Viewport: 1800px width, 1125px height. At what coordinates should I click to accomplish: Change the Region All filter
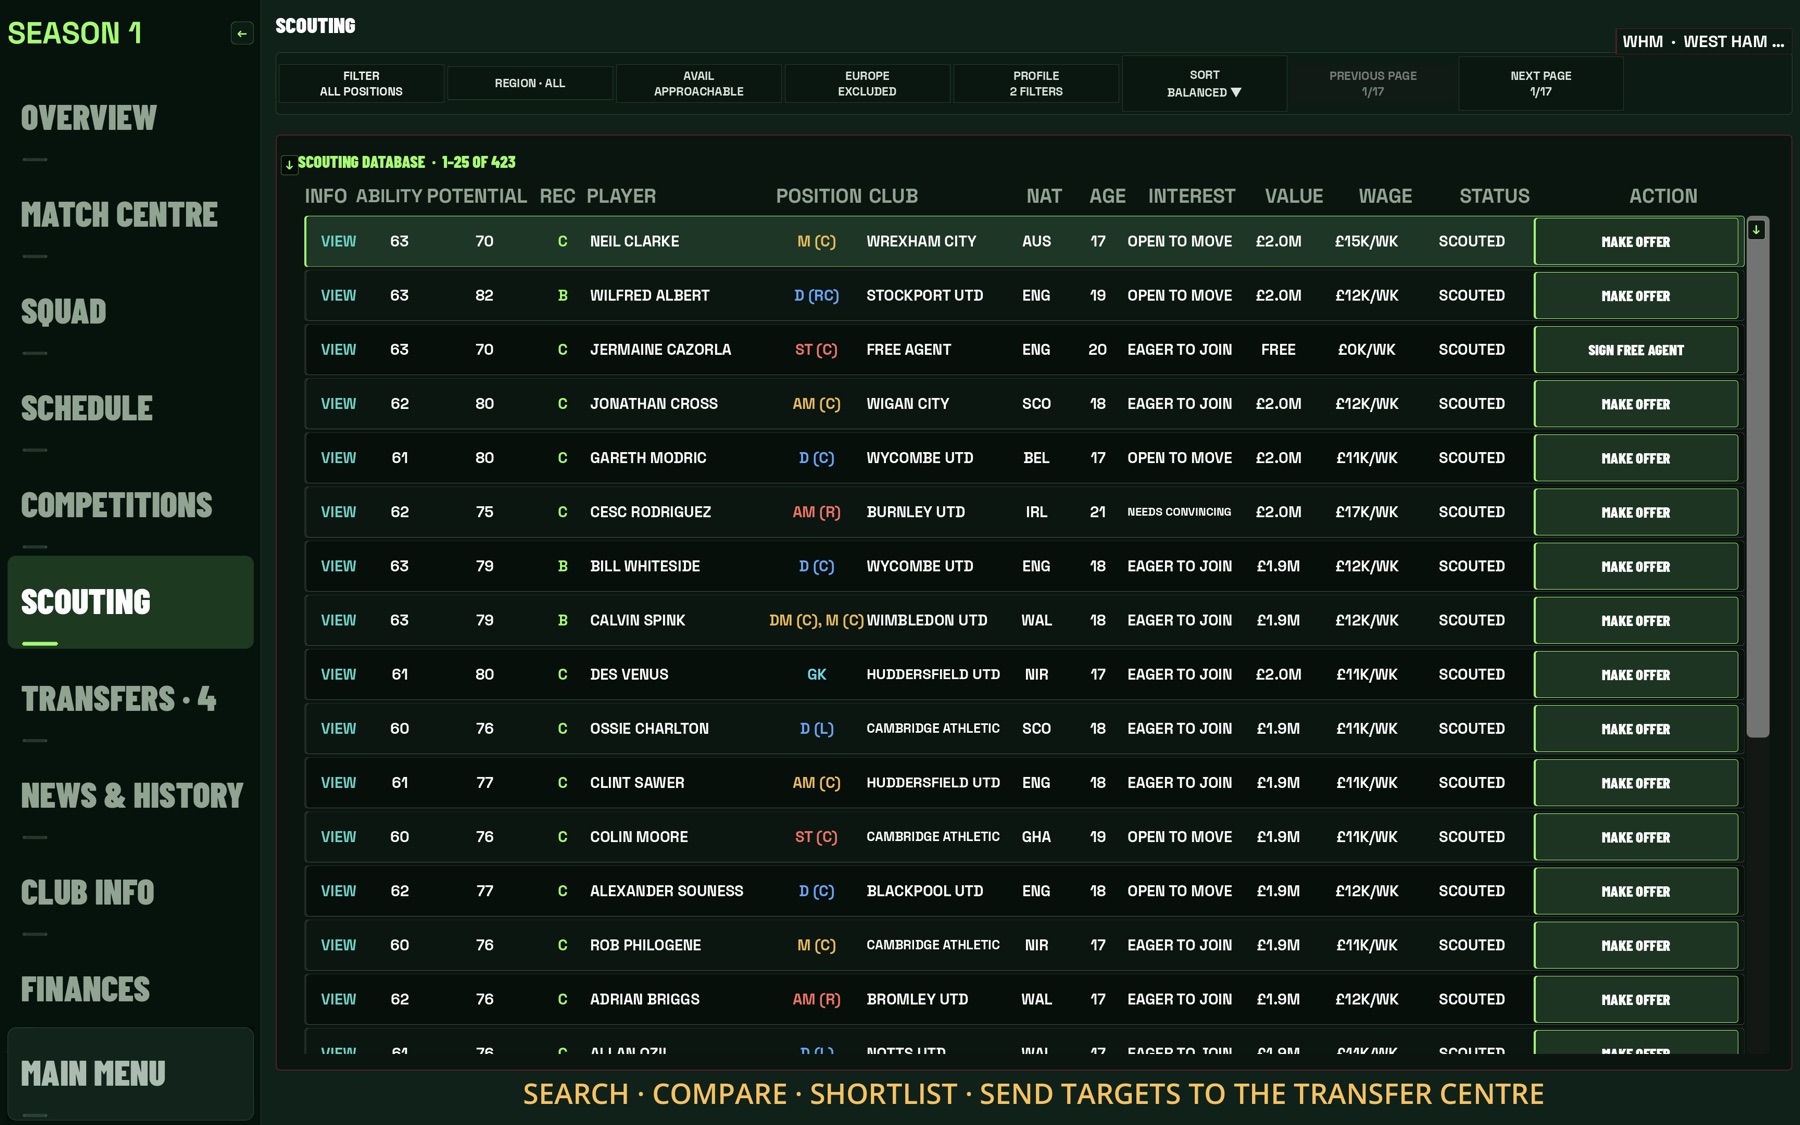point(530,83)
